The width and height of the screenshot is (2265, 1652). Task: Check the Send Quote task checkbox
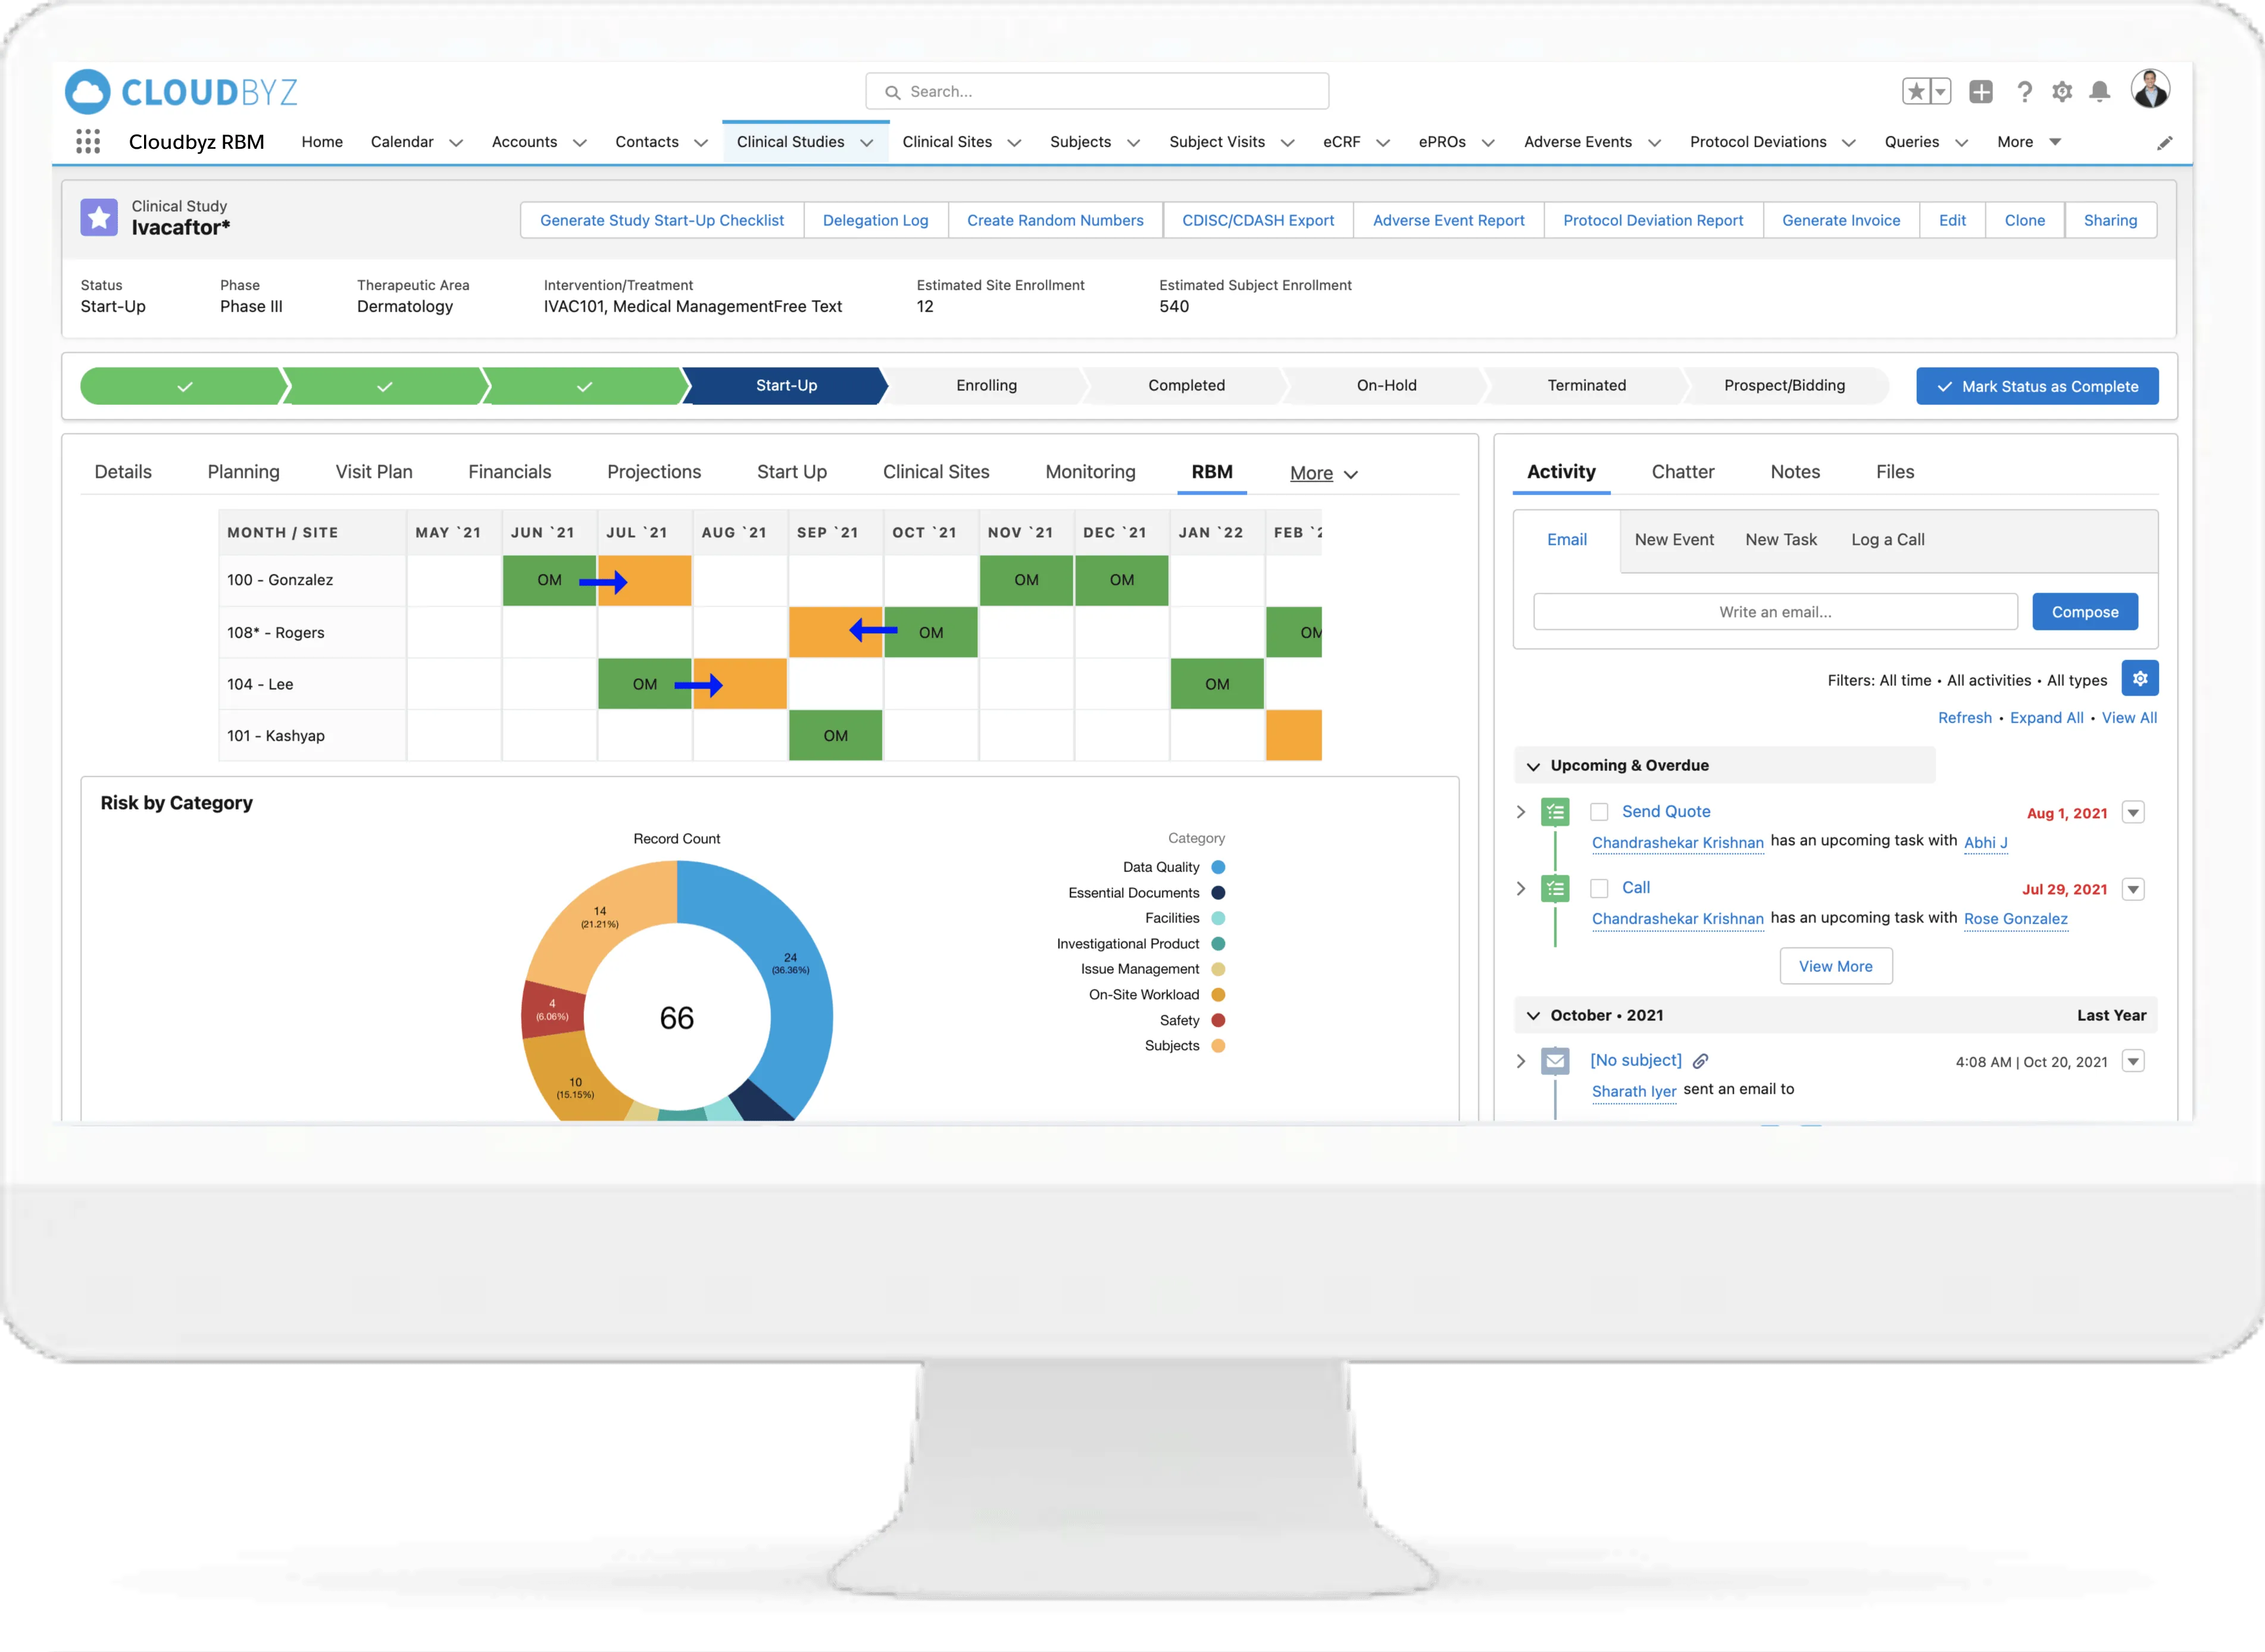click(x=1600, y=812)
